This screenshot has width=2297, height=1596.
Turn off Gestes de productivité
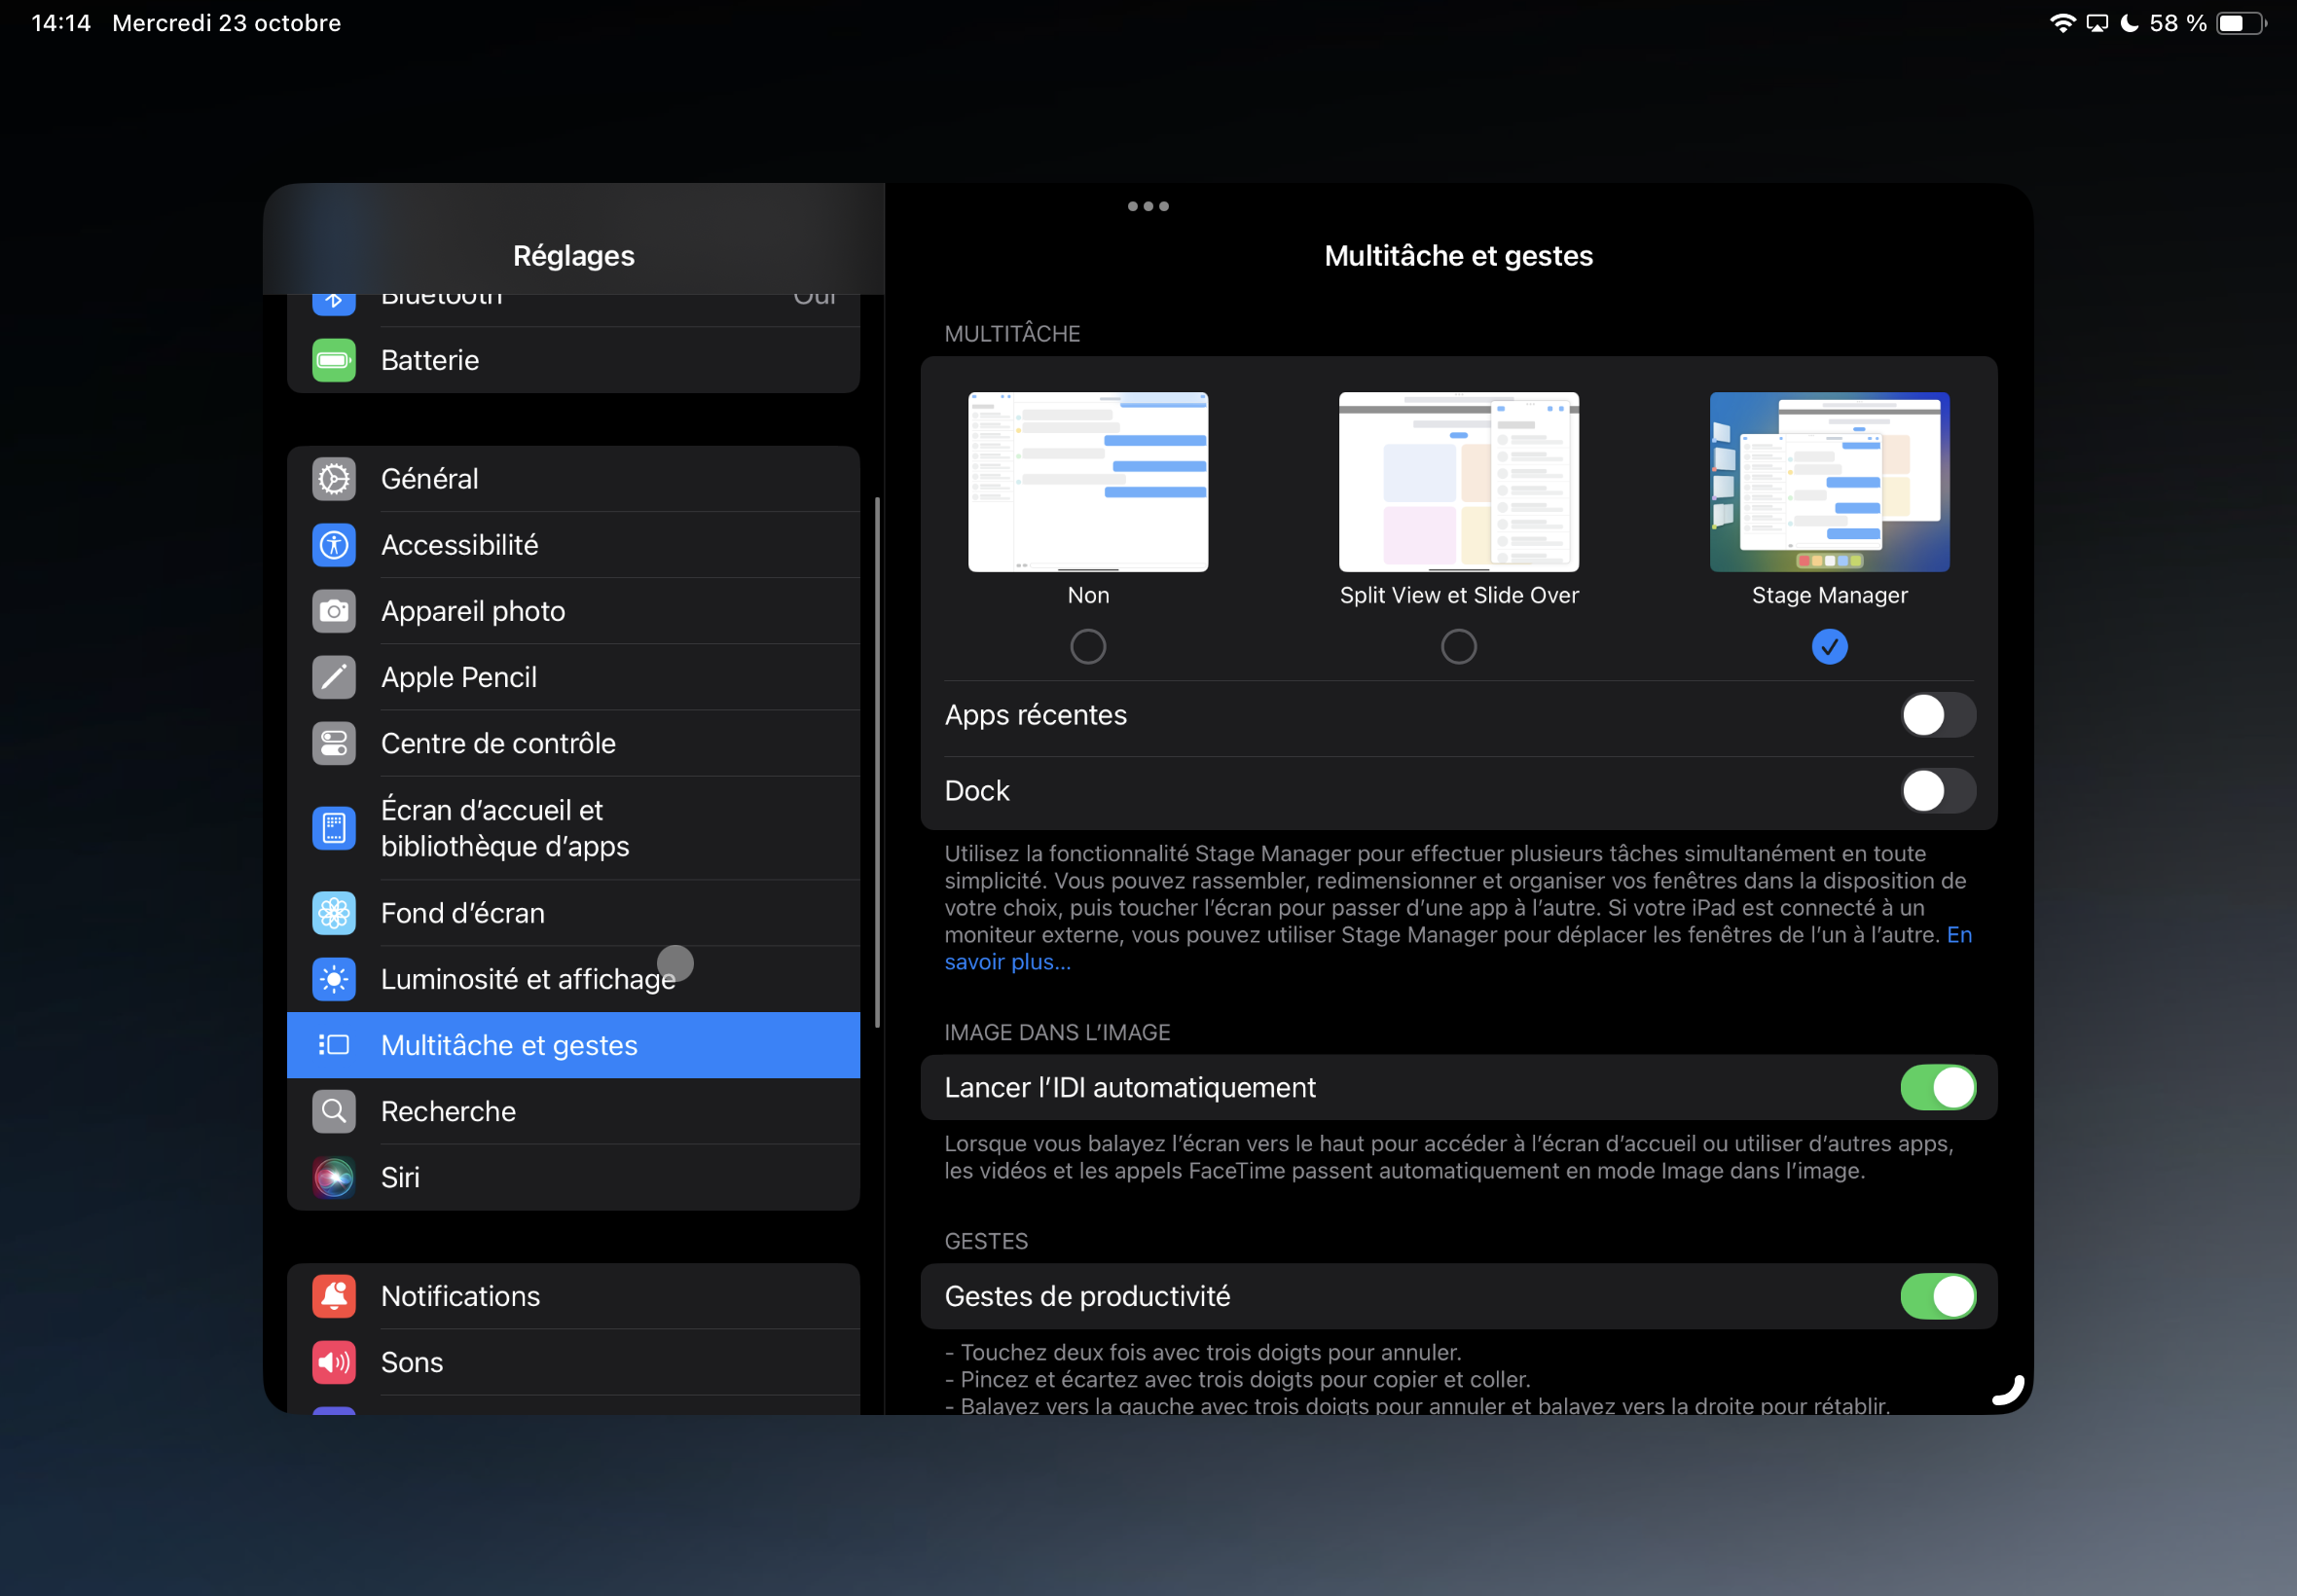[x=1937, y=1296]
